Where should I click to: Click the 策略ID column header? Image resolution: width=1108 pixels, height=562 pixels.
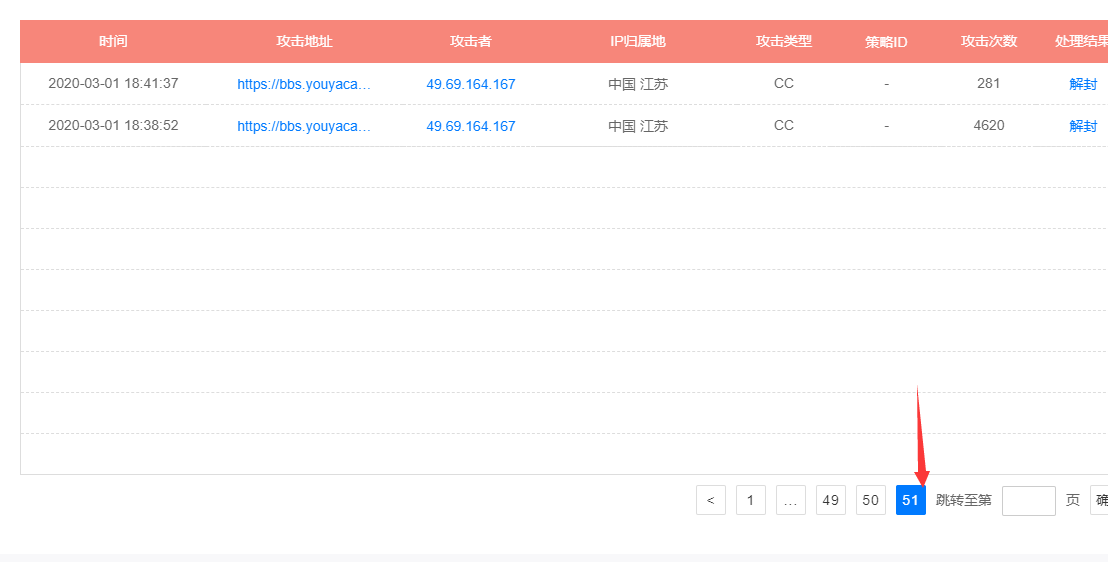click(886, 42)
